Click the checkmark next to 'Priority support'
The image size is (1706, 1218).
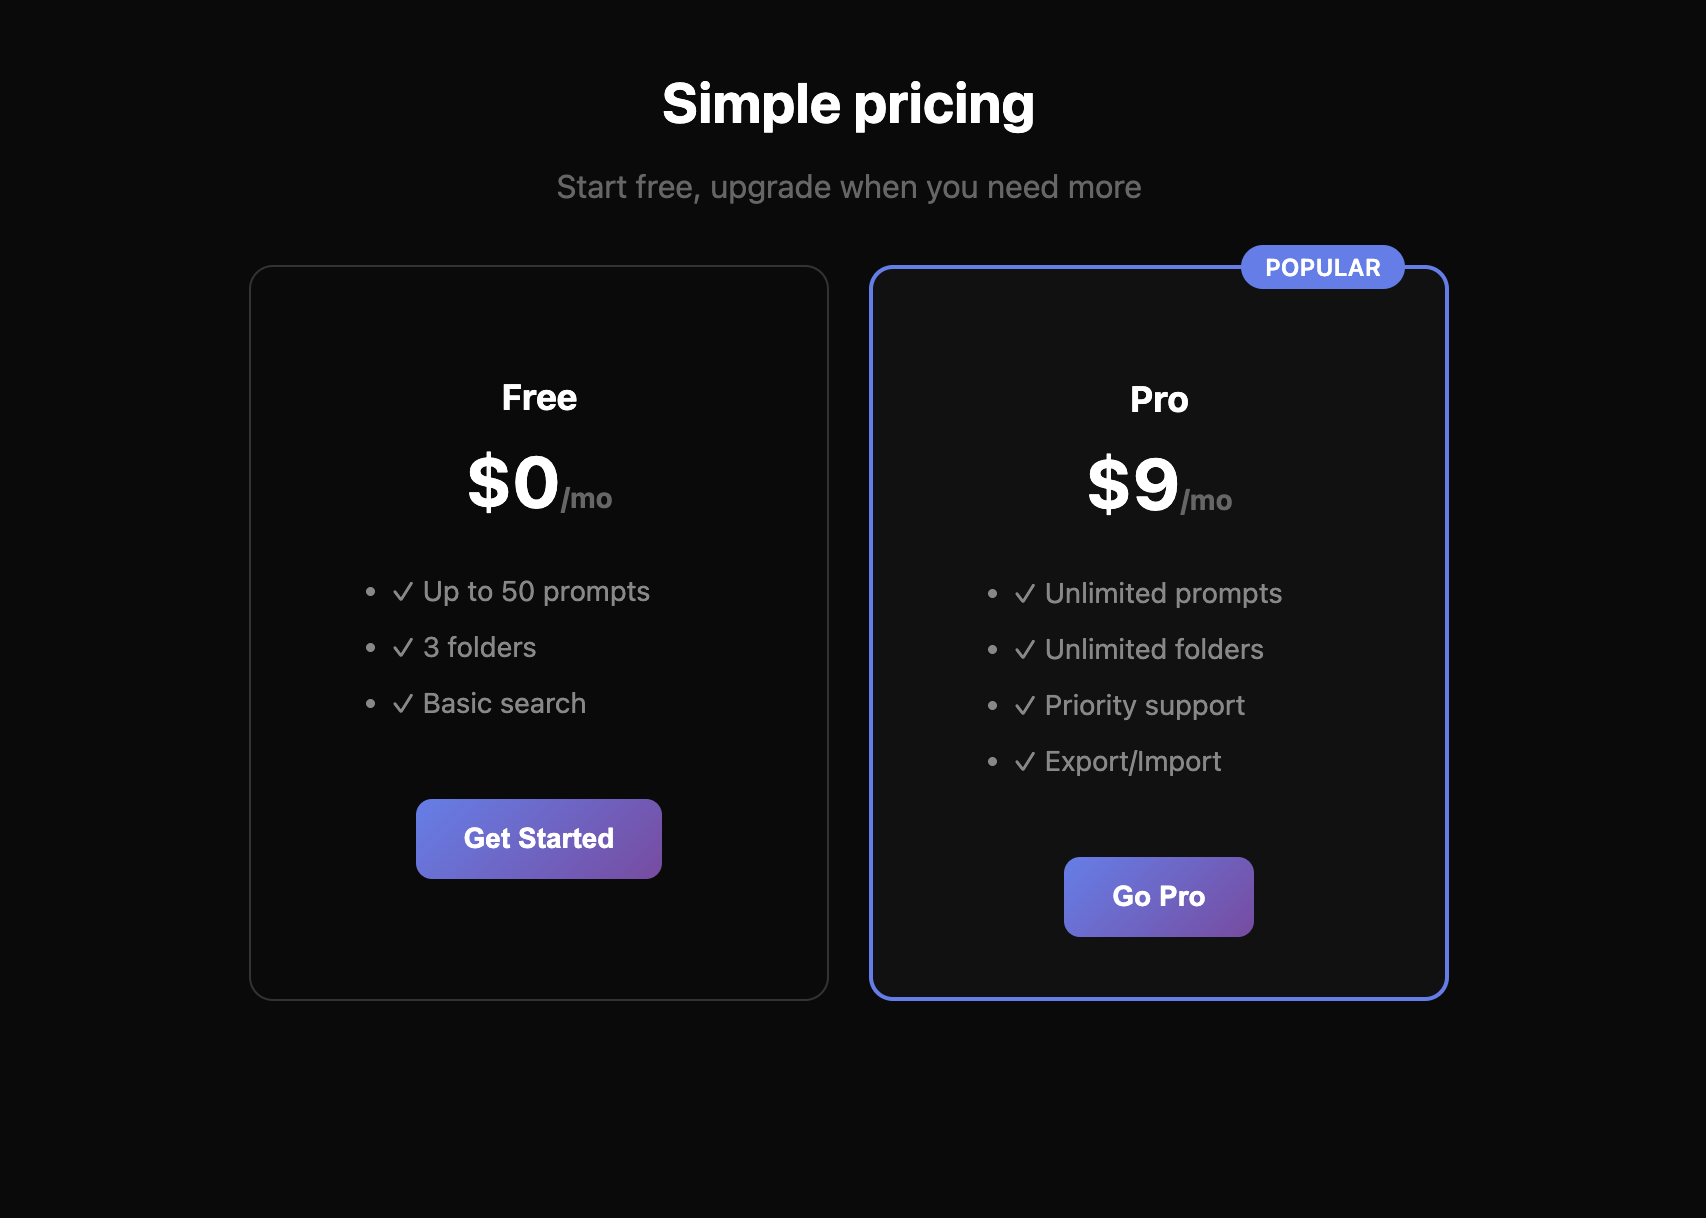pos(1023,705)
